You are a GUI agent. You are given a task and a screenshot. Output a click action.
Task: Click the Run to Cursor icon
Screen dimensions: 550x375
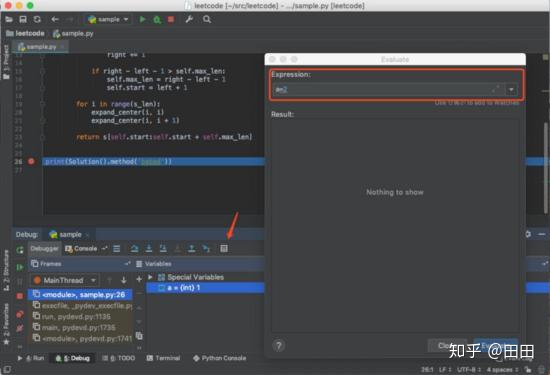[x=206, y=249]
